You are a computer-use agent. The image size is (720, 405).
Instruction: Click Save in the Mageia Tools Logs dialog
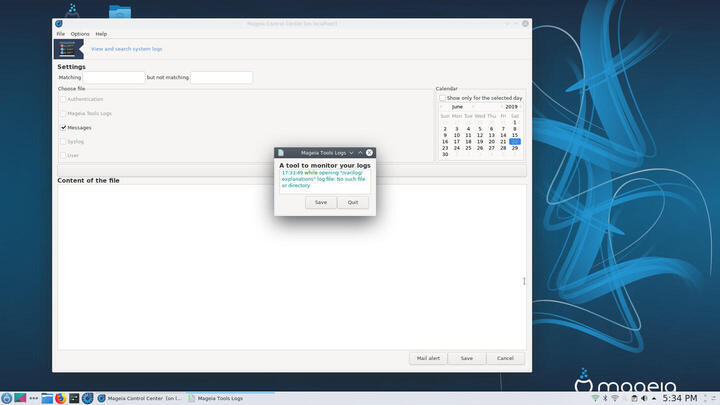pos(321,202)
